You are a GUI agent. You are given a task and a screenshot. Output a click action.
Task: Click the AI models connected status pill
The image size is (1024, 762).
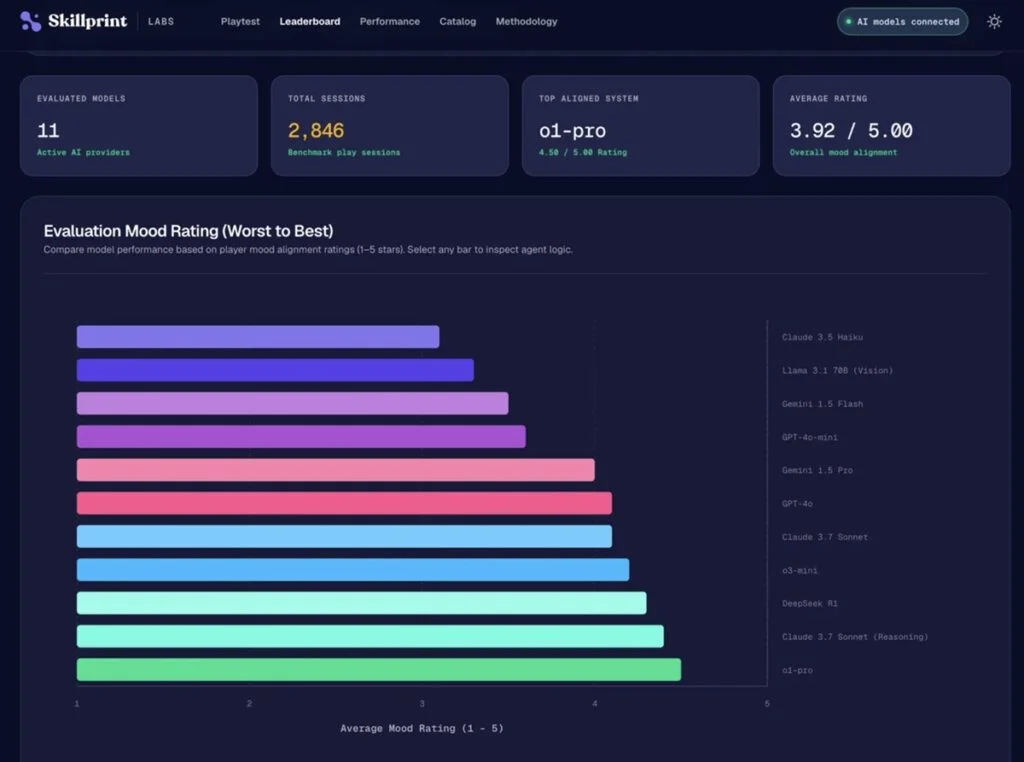902,22
